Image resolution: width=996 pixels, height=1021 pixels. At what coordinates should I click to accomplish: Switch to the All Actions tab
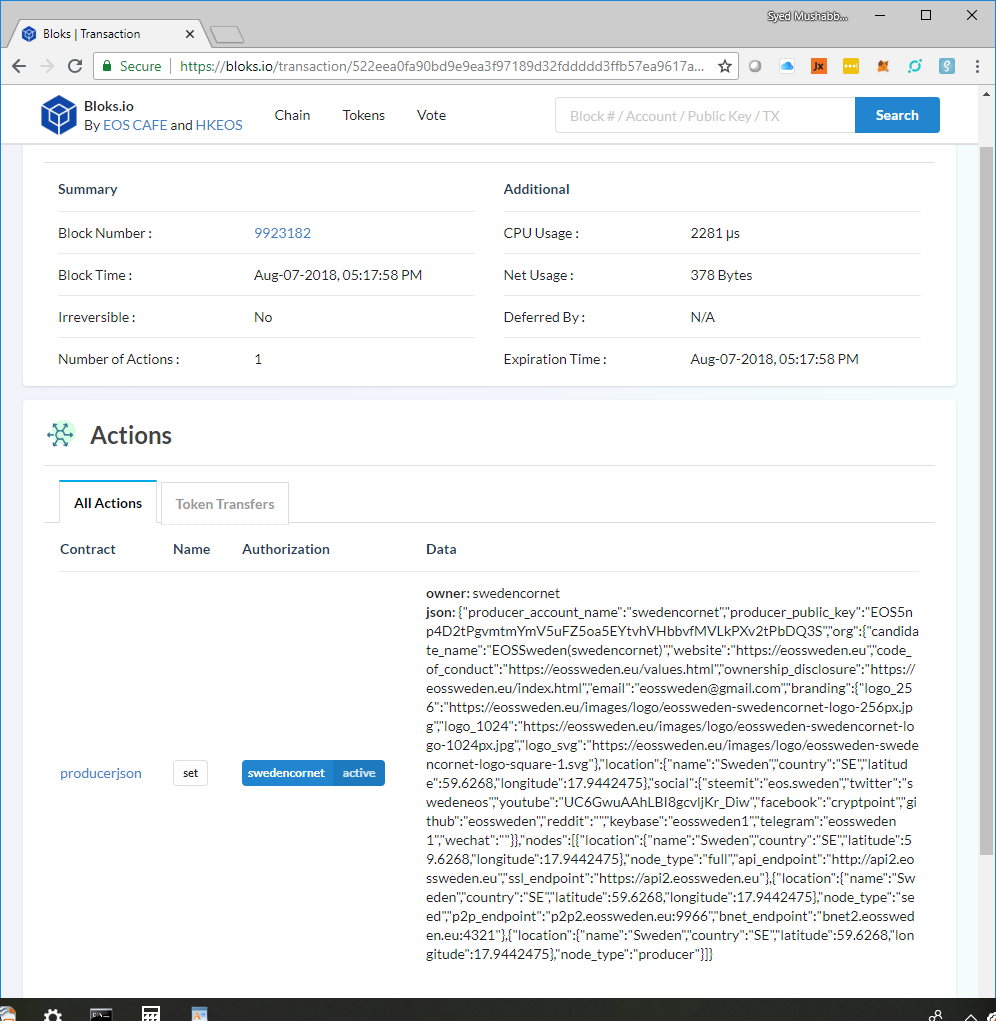[108, 503]
